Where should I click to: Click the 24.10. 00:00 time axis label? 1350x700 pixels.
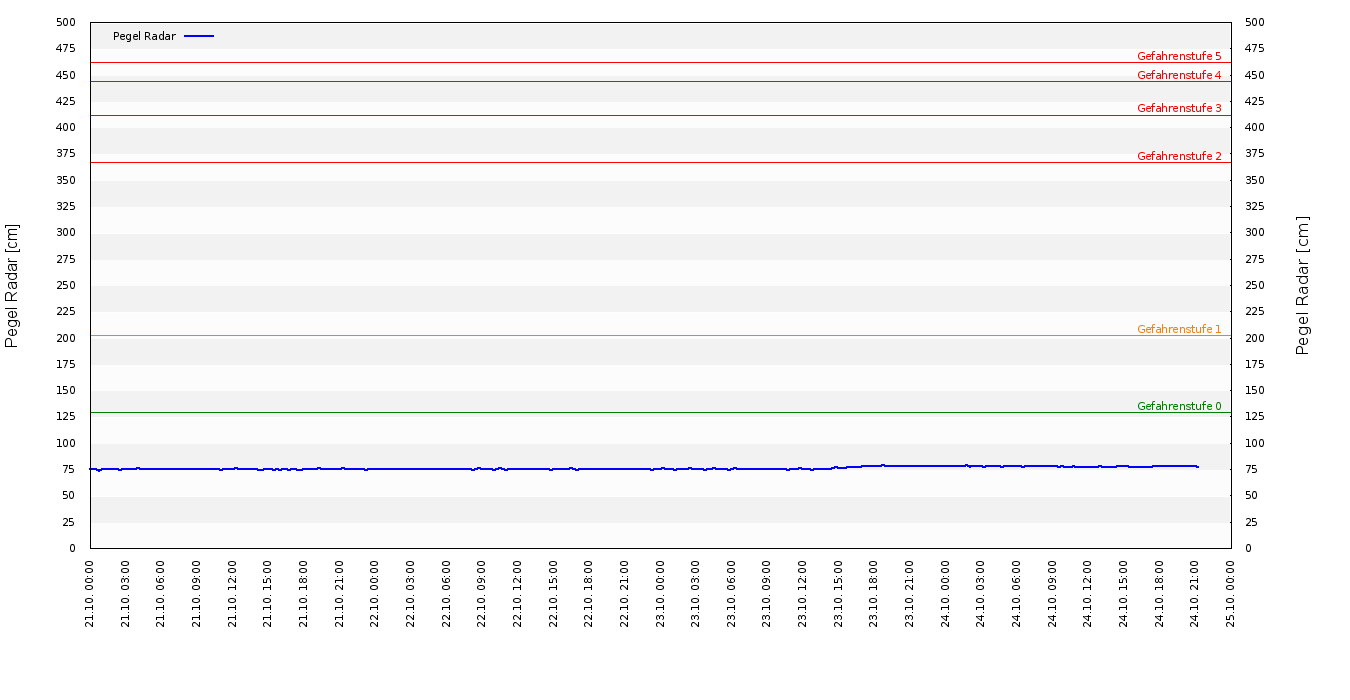pyautogui.click(x=945, y=594)
